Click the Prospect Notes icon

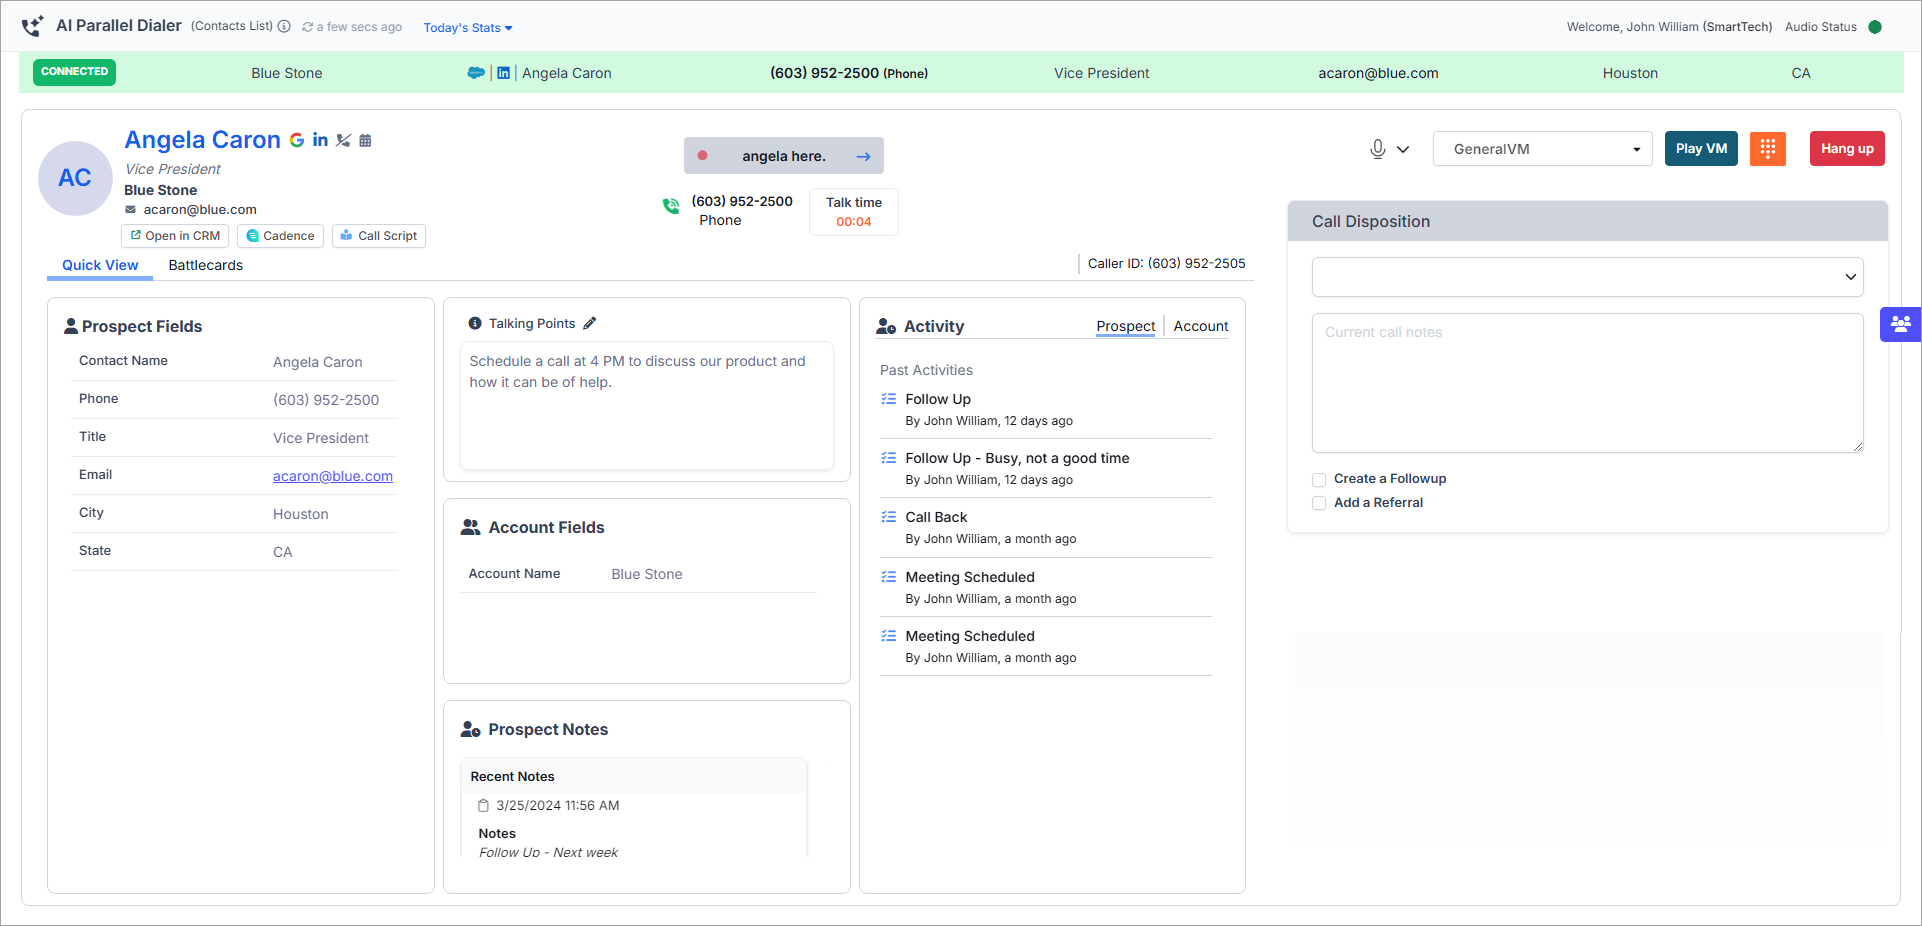[470, 729]
